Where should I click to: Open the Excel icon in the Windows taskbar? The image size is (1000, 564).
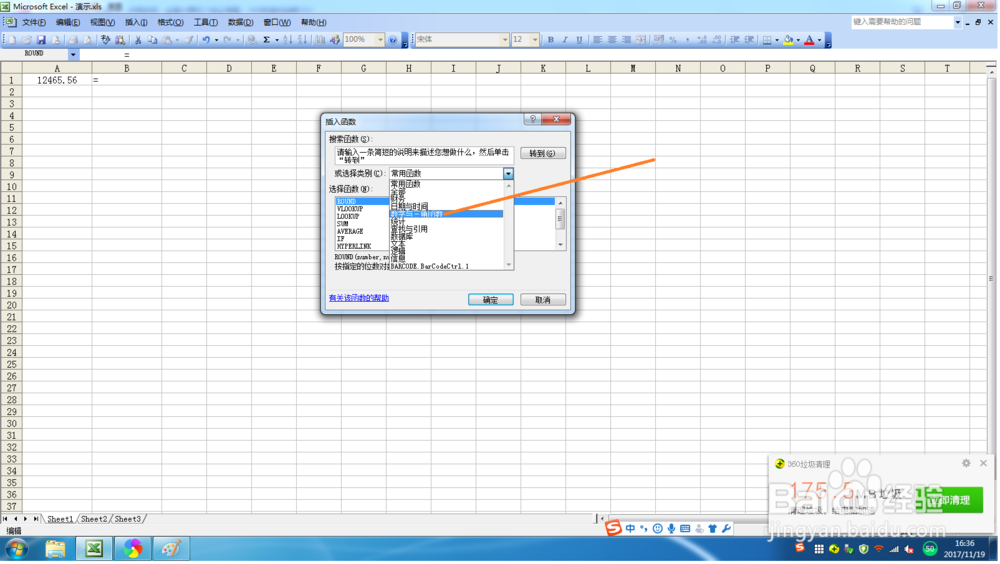pyautogui.click(x=94, y=549)
